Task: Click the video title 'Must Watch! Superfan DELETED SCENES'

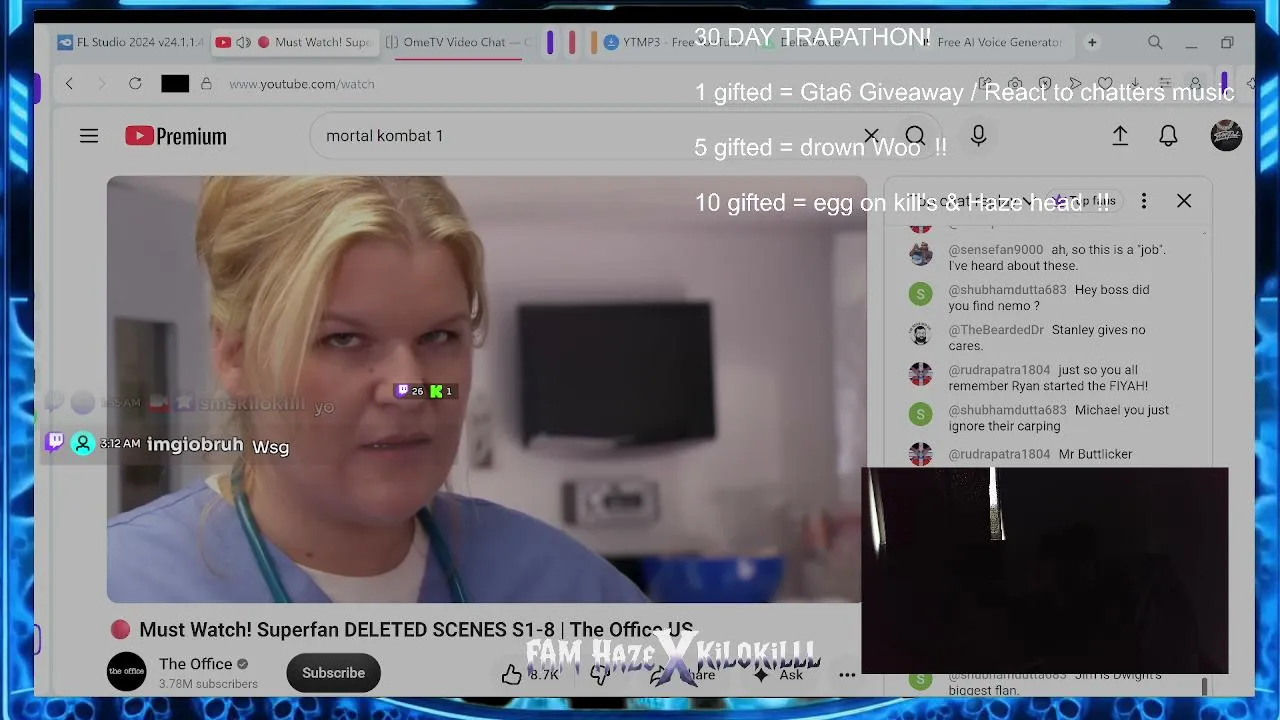Action: pos(416,630)
